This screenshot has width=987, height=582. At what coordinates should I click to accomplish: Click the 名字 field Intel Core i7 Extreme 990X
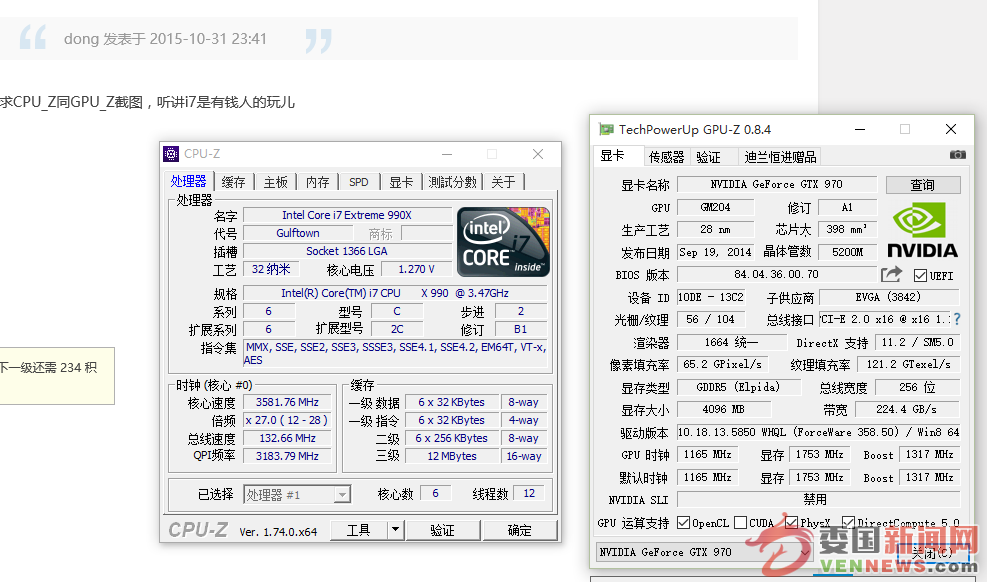(x=347, y=215)
